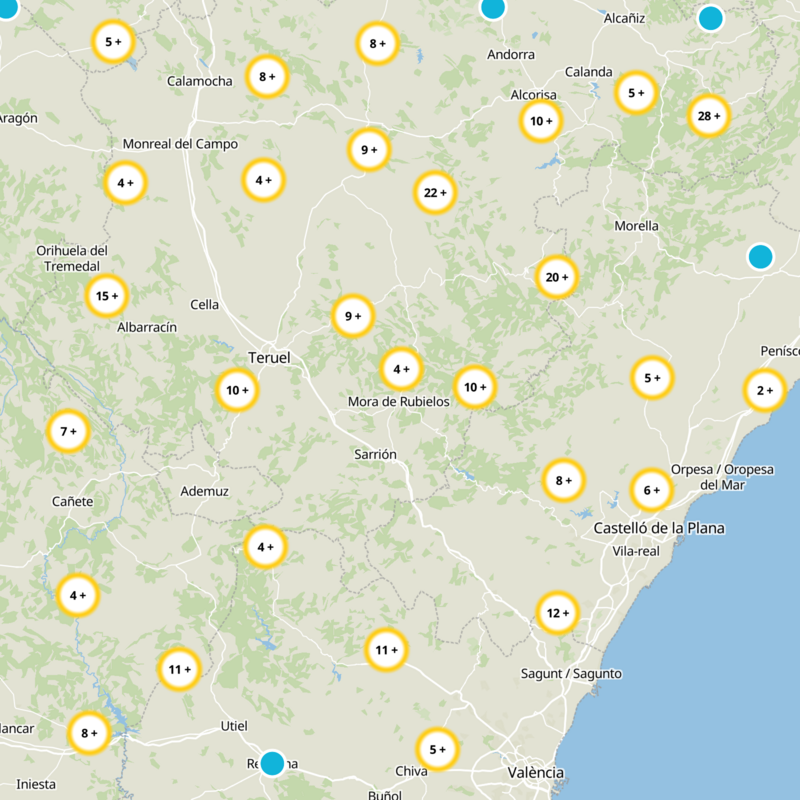The width and height of the screenshot is (800, 800).
Task: Select the 20+ cluster north of Morella
Action: tap(556, 279)
